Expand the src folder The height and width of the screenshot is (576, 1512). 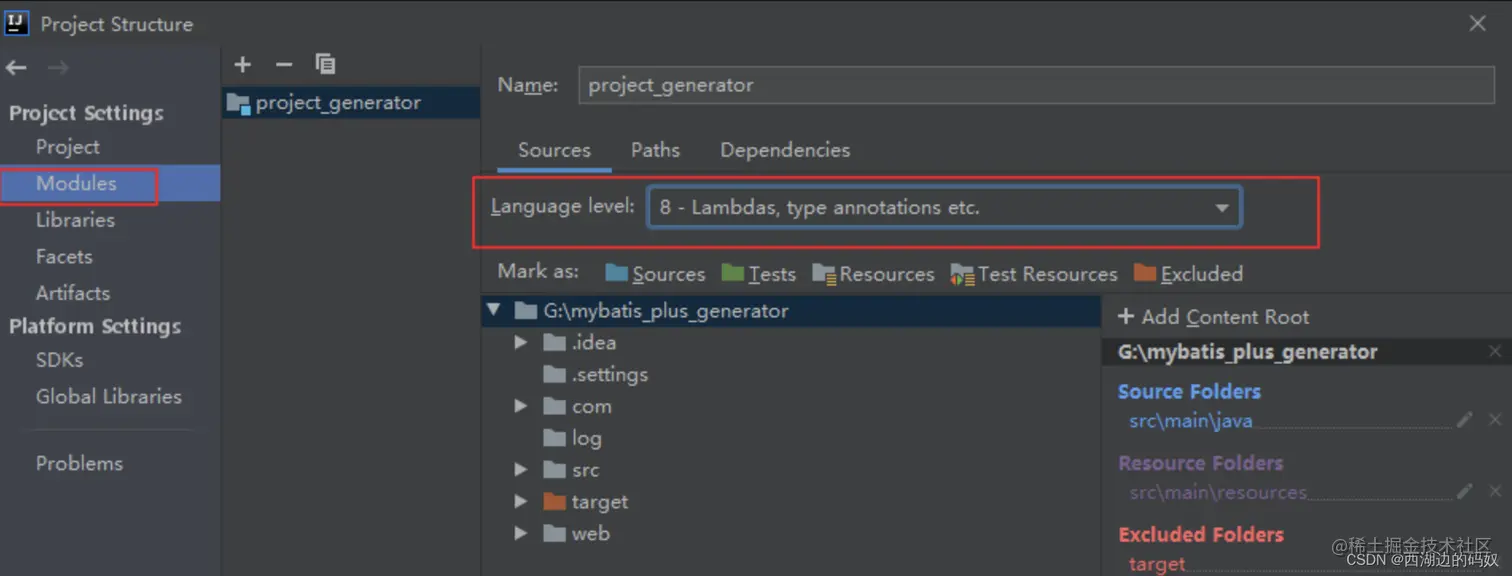click(521, 470)
